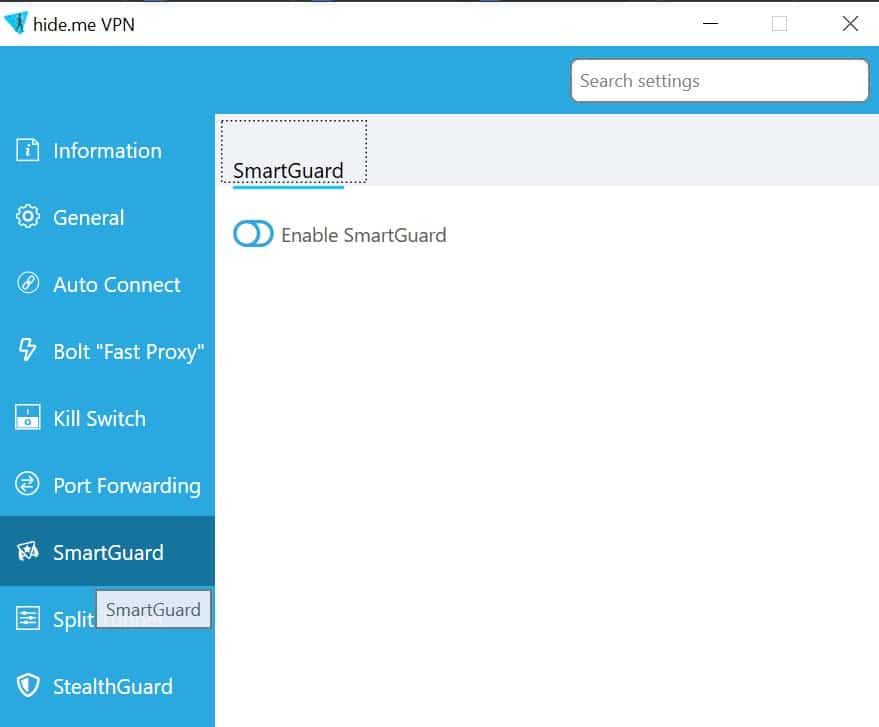This screenshot has width=879, height=727.
Task: Click the Information sidebar icon
Action: point(27,150)
